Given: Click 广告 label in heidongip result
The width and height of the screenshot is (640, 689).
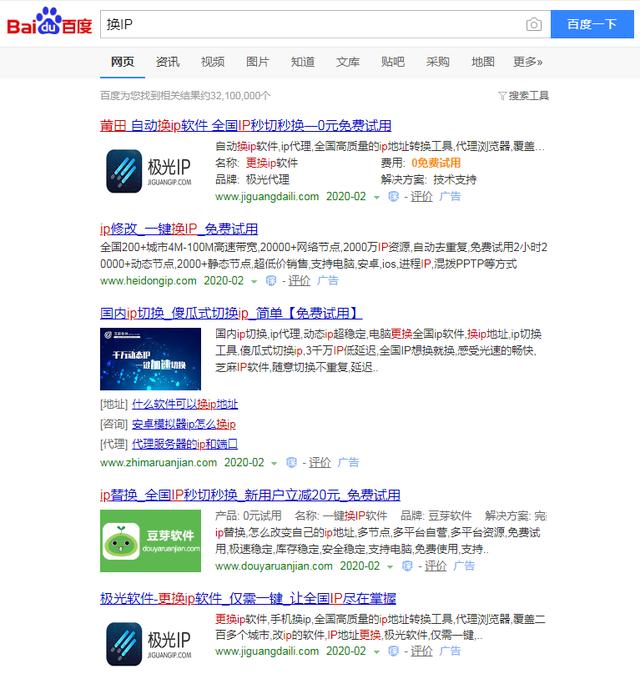Looking at the screenshot, I should 327,280.
